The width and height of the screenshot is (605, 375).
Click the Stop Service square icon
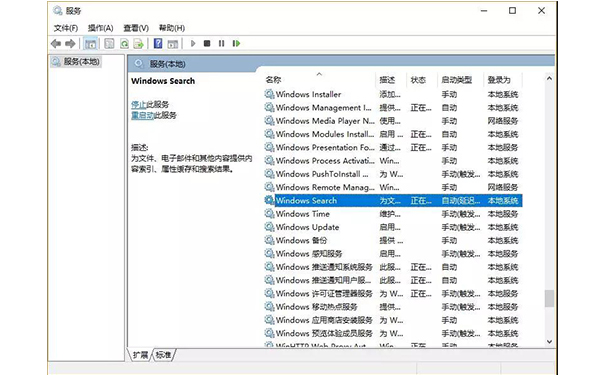(207, 44)
